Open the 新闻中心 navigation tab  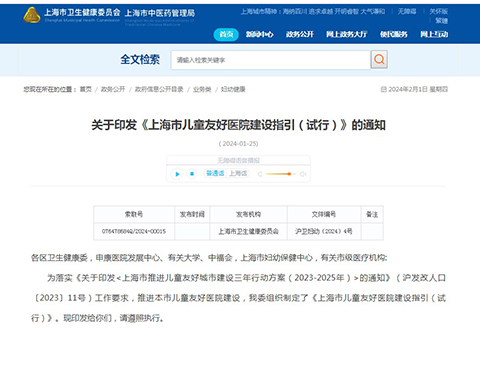(x=260, y=34)
